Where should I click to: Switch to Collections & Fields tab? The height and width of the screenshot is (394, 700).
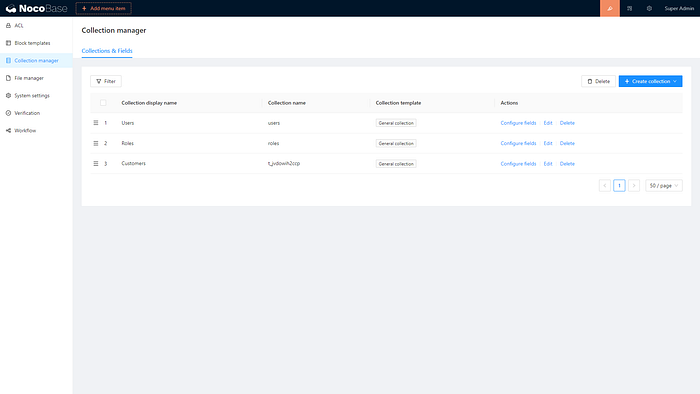[107, 51]
